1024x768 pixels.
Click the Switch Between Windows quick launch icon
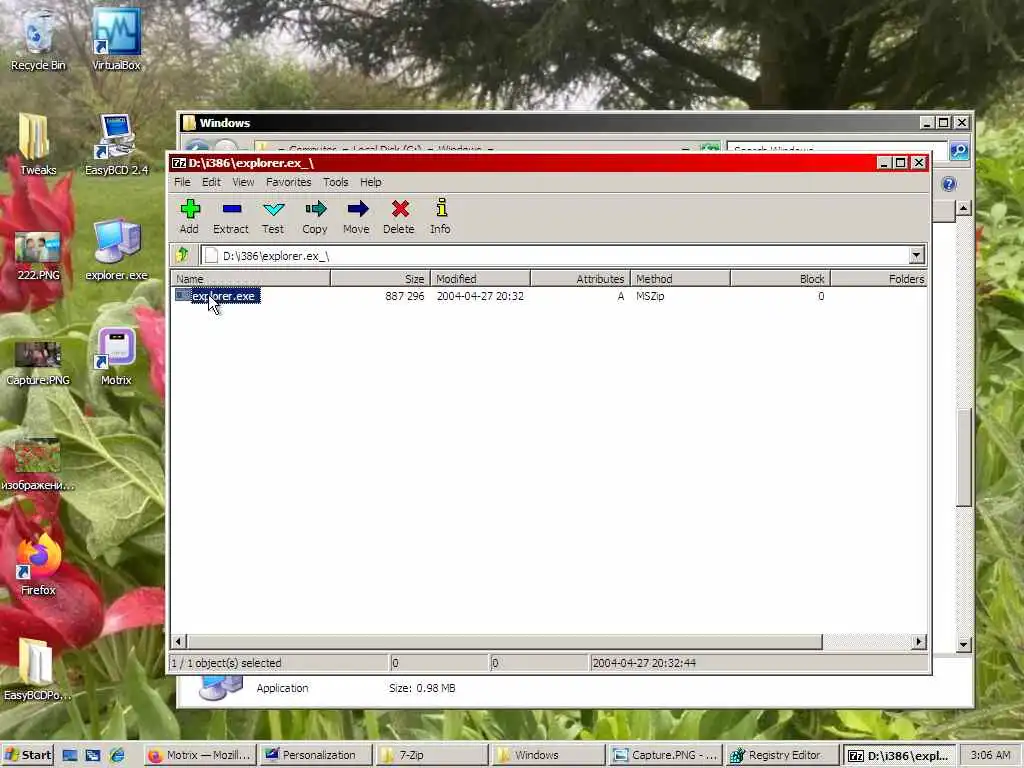(93, 755)
